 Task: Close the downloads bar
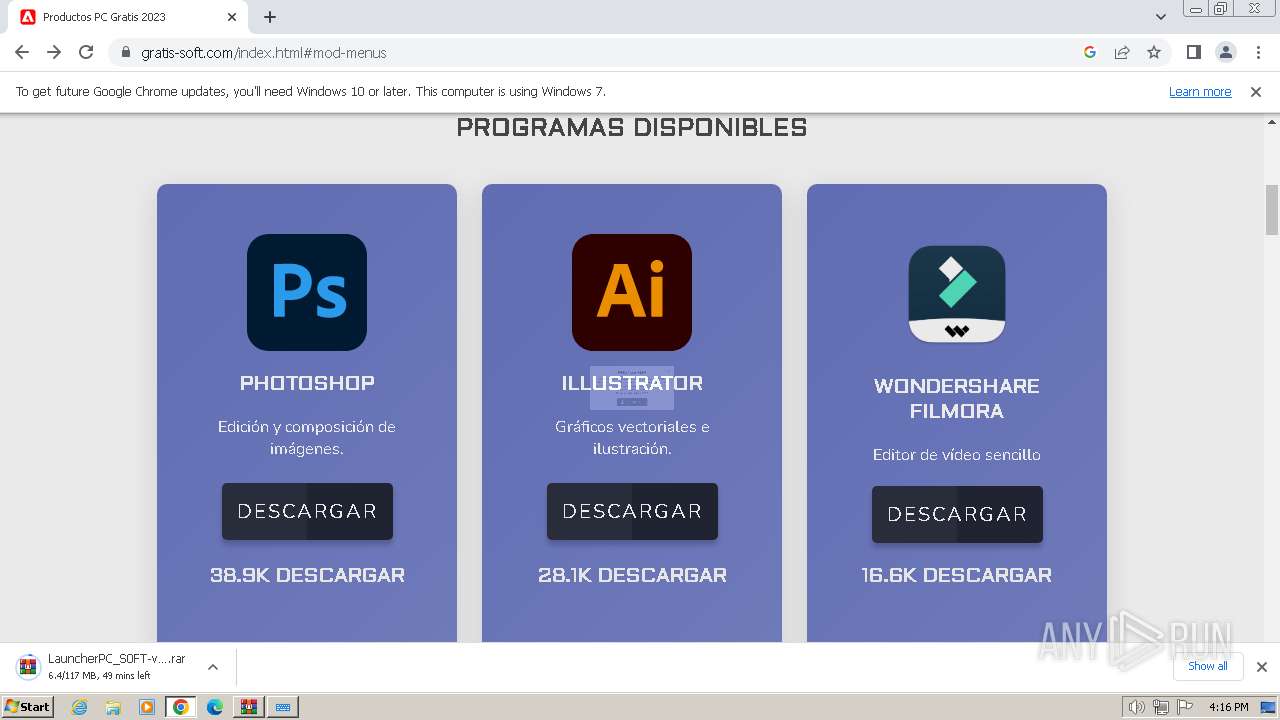pyautogui.click(x=1262, y=667)
